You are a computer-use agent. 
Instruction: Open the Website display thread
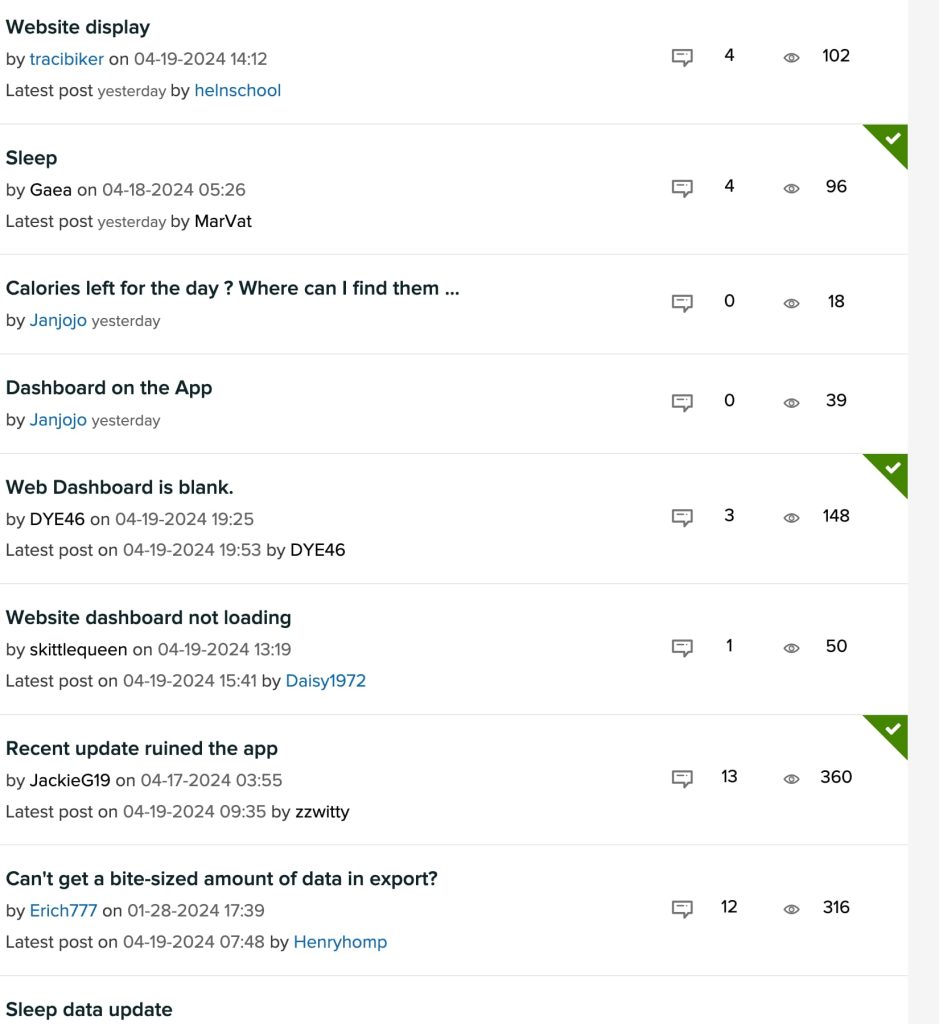pos(78,27)
